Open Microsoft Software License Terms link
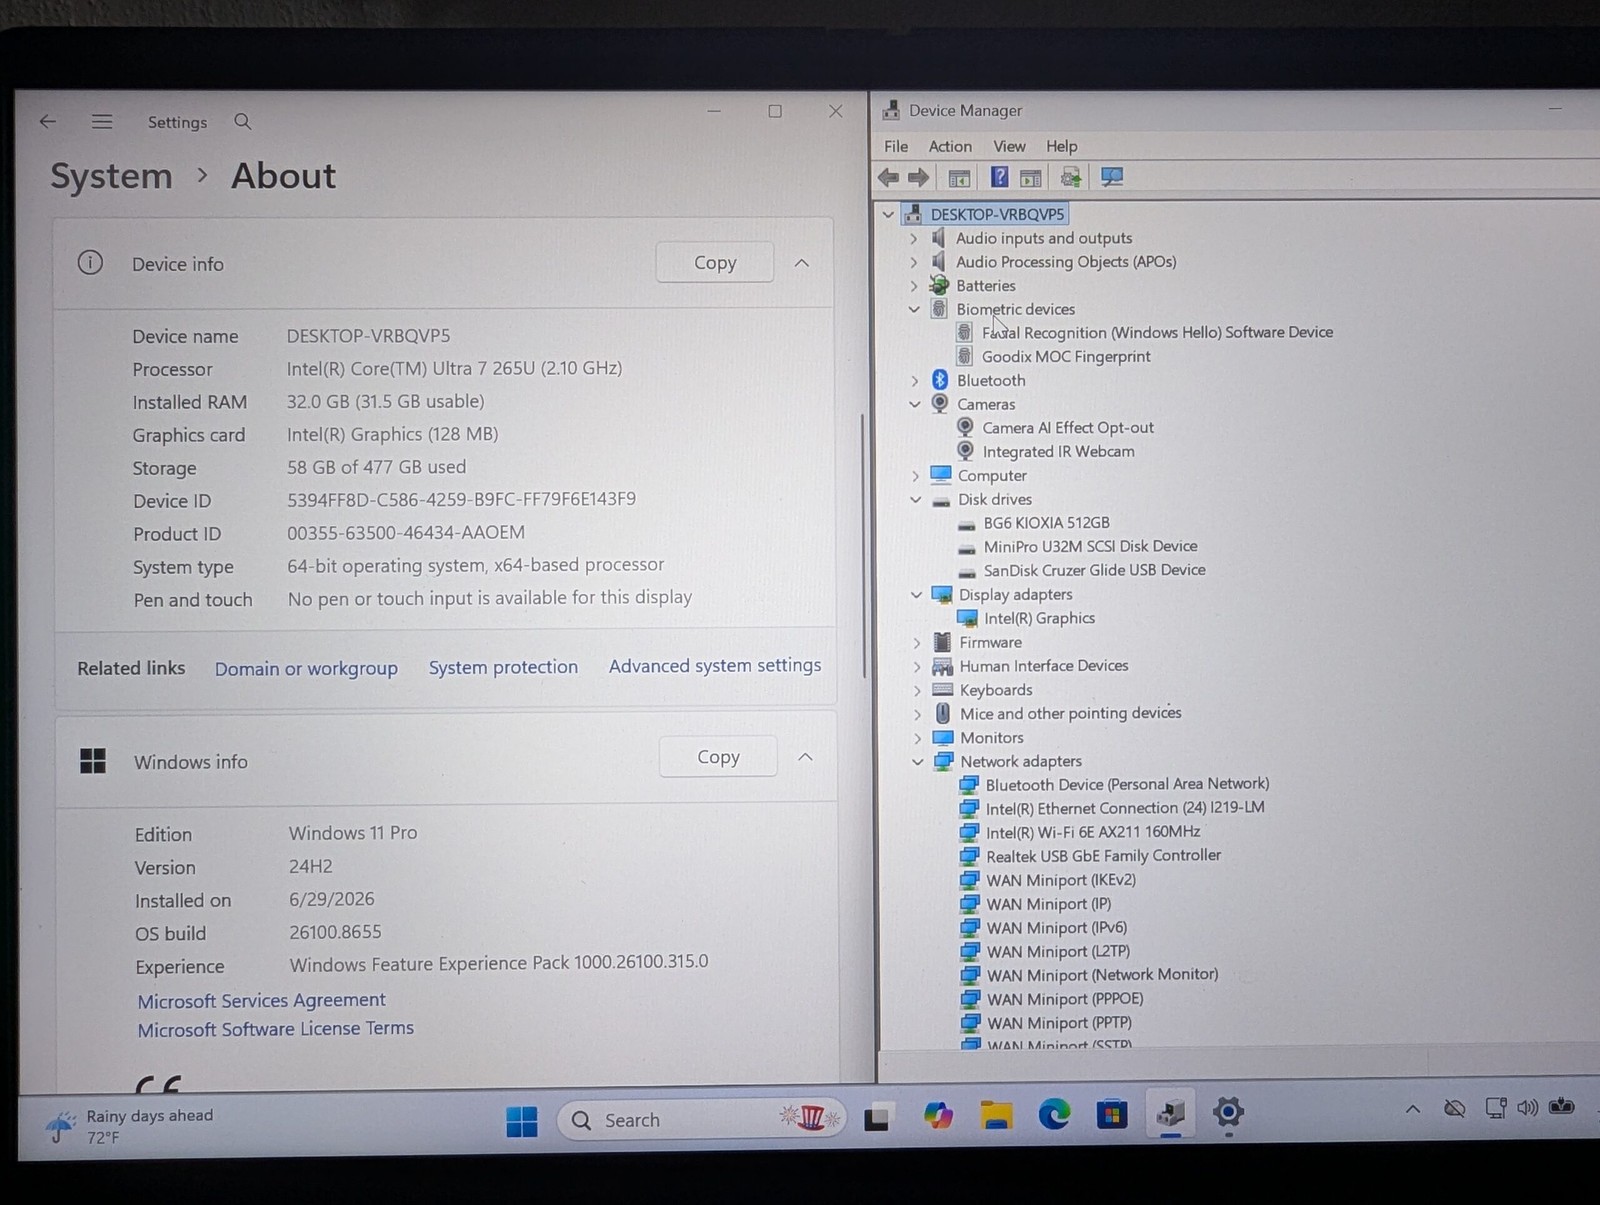Viewport: 1600px width, 1205px height. pyautogui.click(x=275, y=1029)
